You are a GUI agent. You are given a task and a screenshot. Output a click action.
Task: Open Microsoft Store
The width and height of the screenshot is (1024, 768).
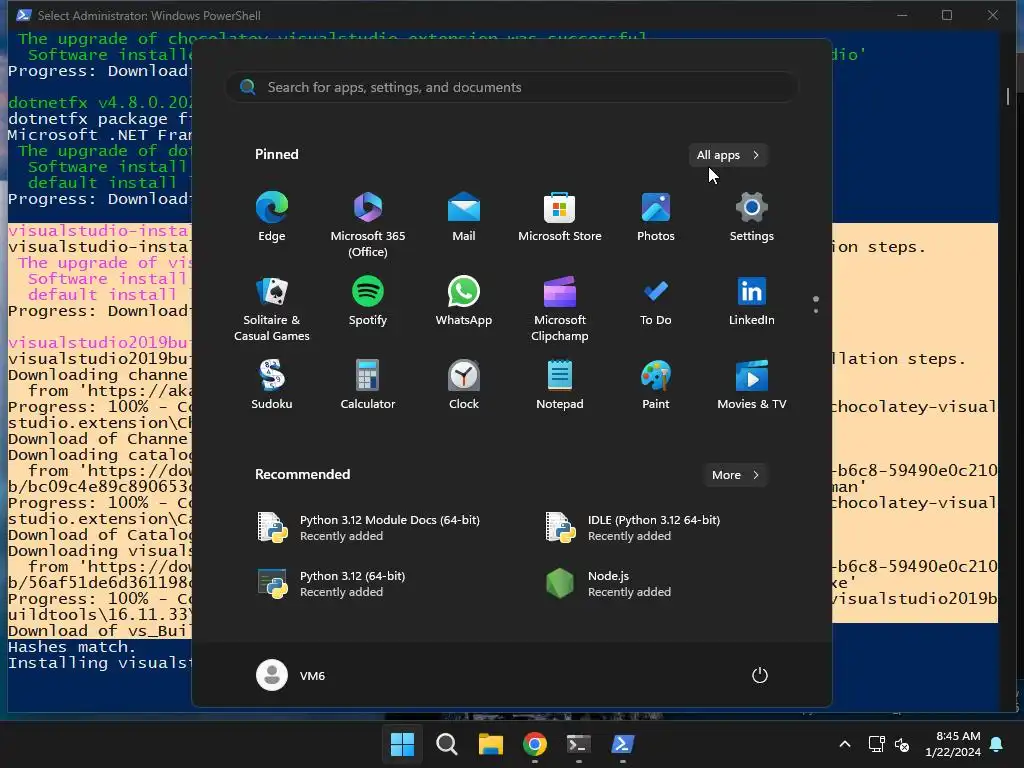(x=560, y=218)
